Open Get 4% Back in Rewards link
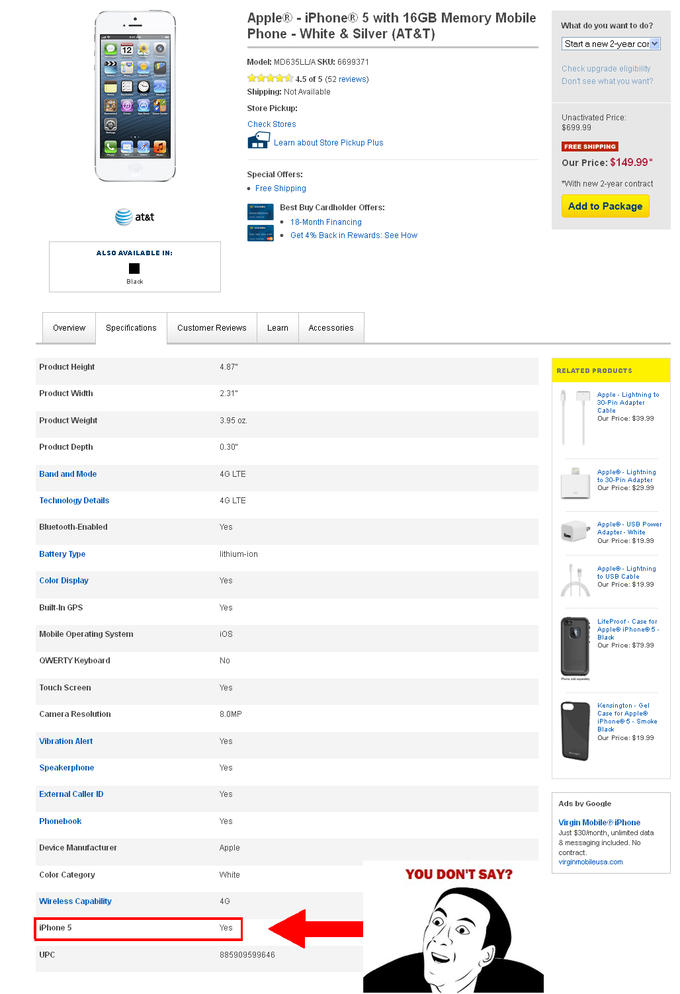The height and width of the screenshot is (994, 680). coord(354,235)
